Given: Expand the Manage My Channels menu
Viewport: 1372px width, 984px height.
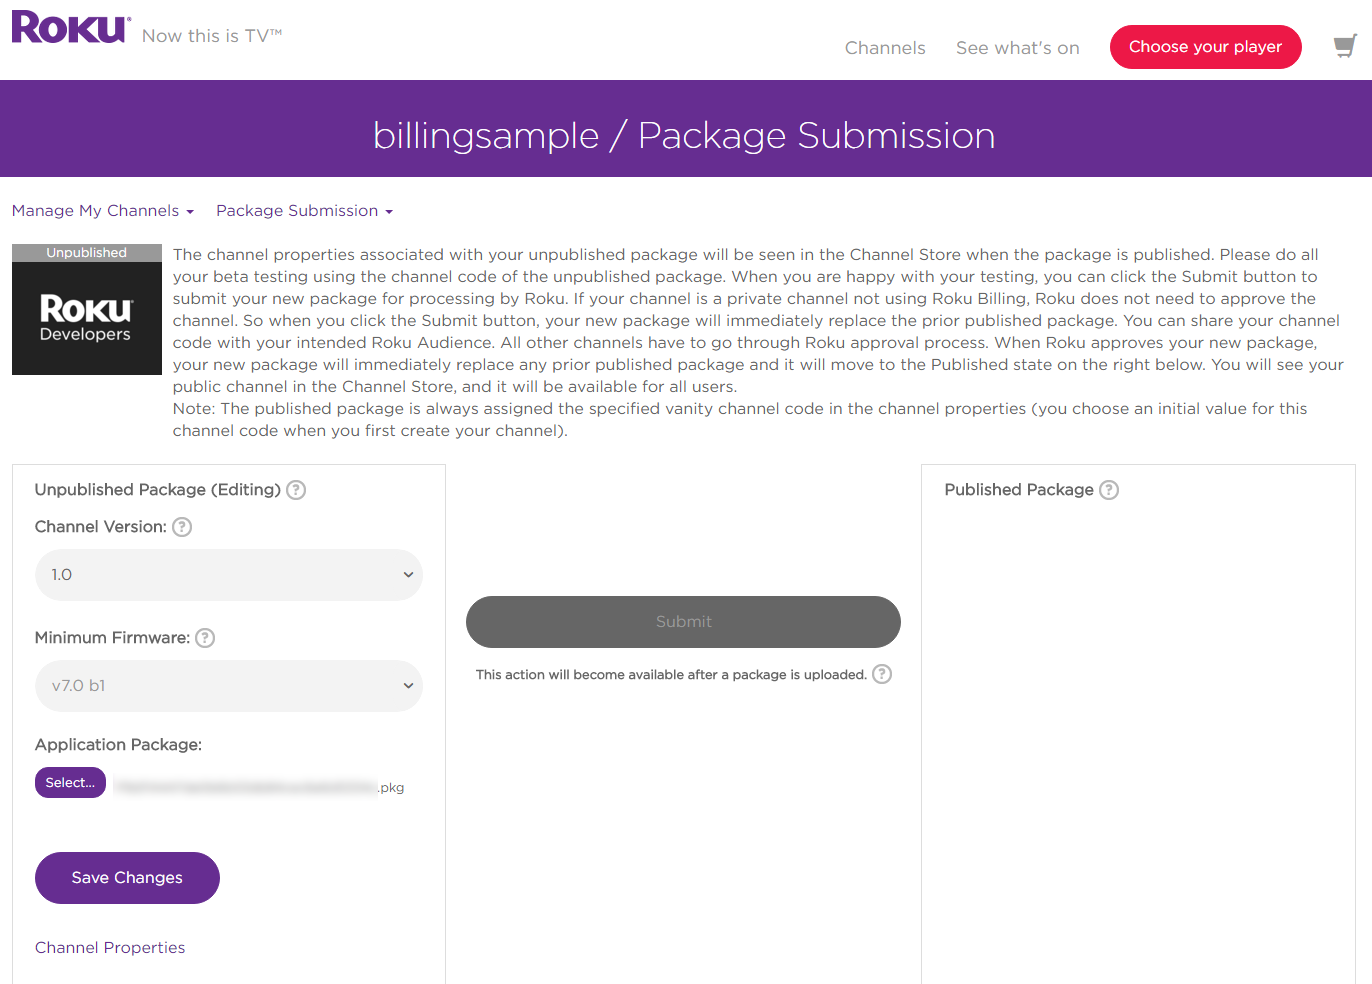Looking at the screenshot, I should coord(102,211).
